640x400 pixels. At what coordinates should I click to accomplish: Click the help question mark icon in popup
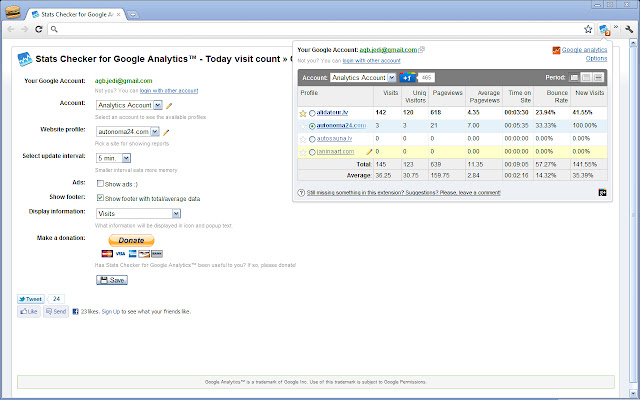pyautogui.click(x=301, y=193)
